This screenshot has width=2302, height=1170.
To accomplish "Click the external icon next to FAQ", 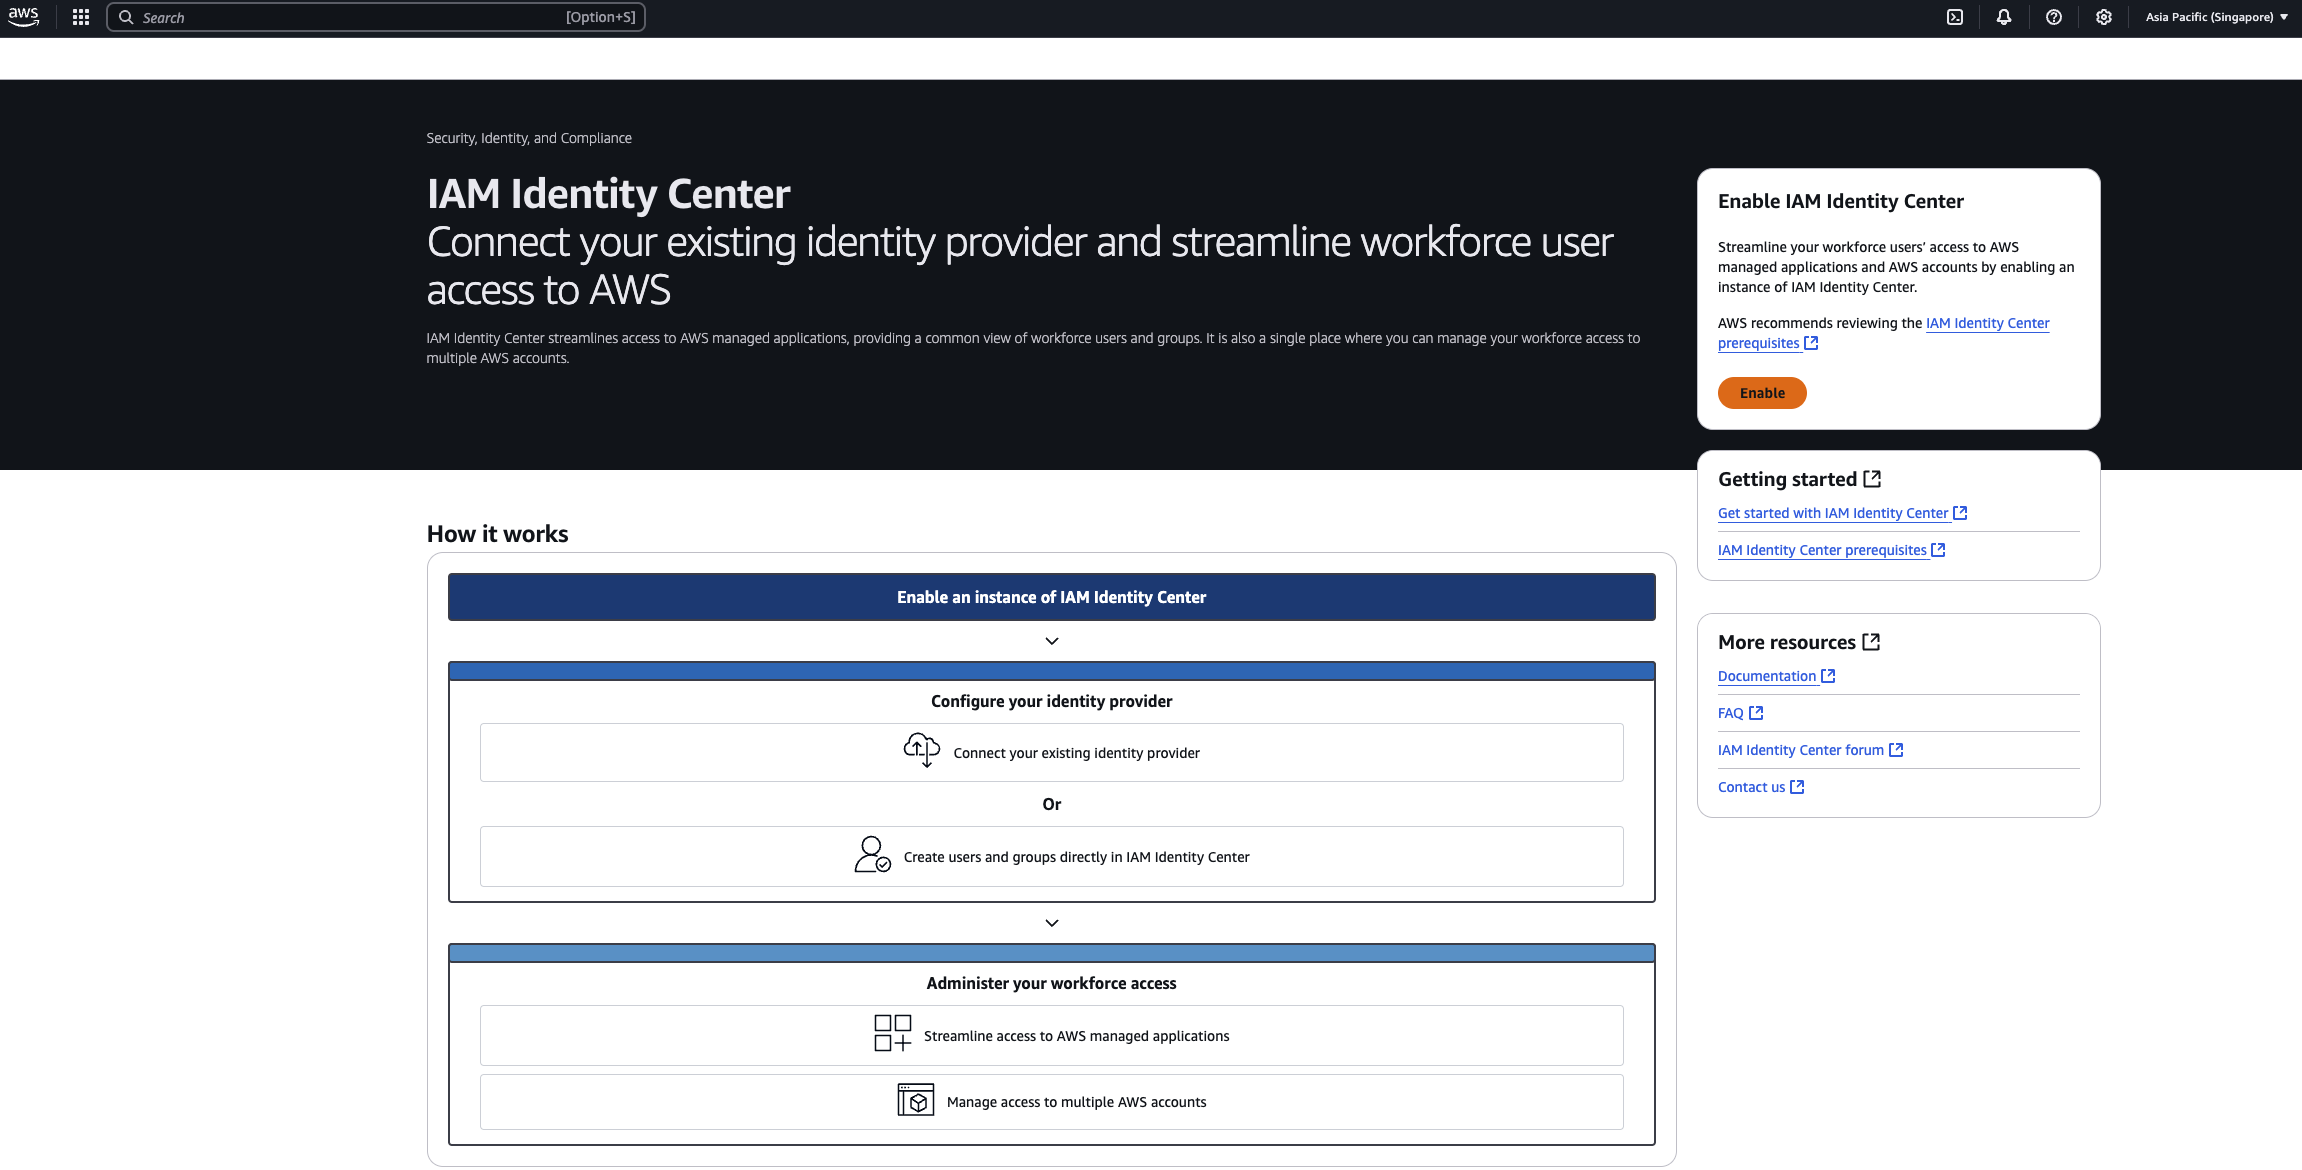I will click(x=1756, y=713).
